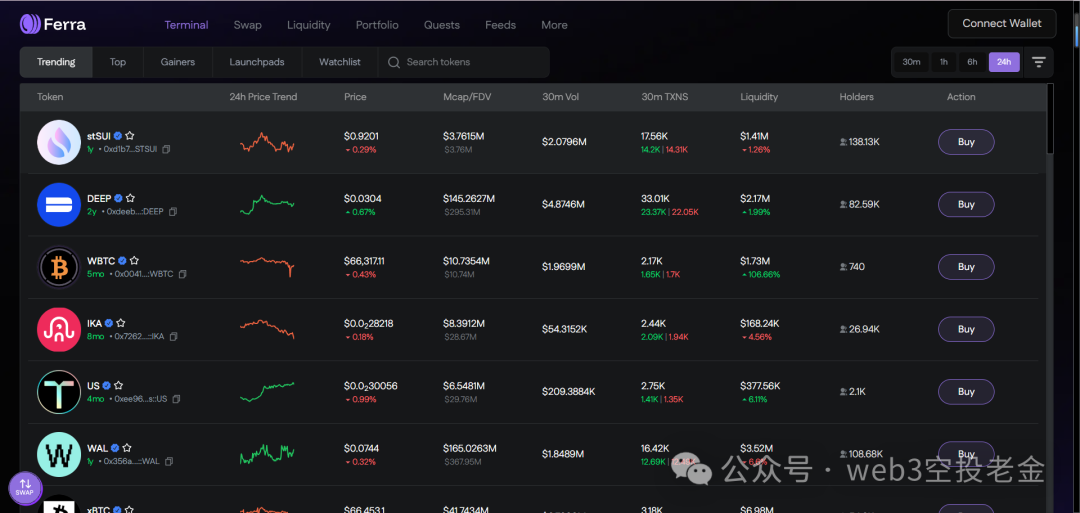
Task: Copy the WBTC contract address
Action: [183, 274]
